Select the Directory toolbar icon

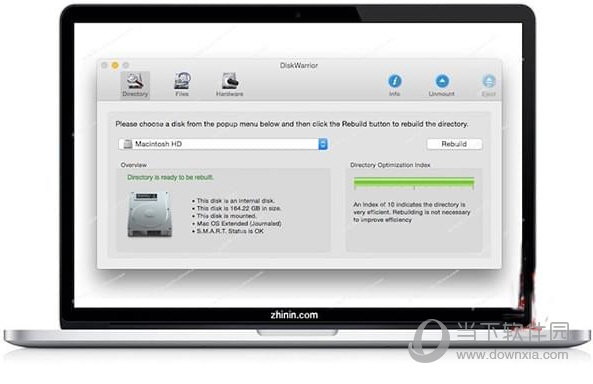(x=135, y=85)
